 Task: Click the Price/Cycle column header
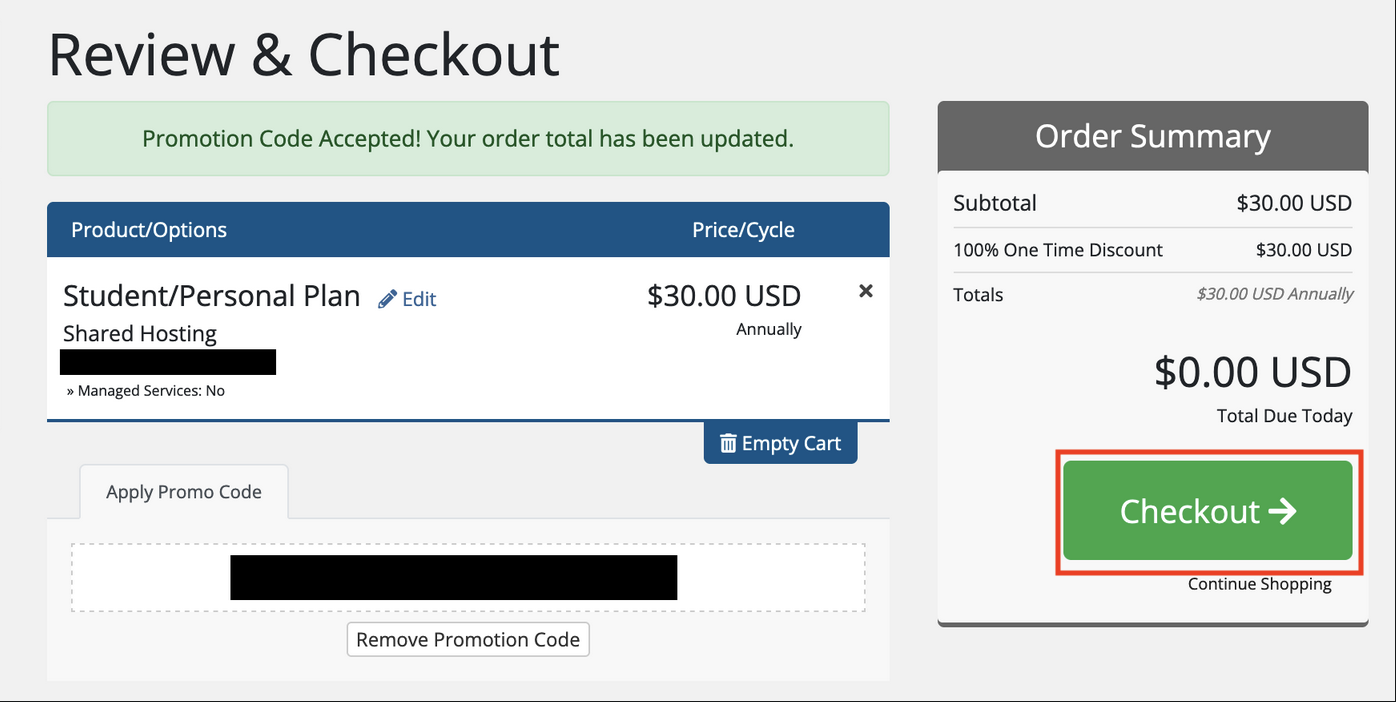point(744,230)
